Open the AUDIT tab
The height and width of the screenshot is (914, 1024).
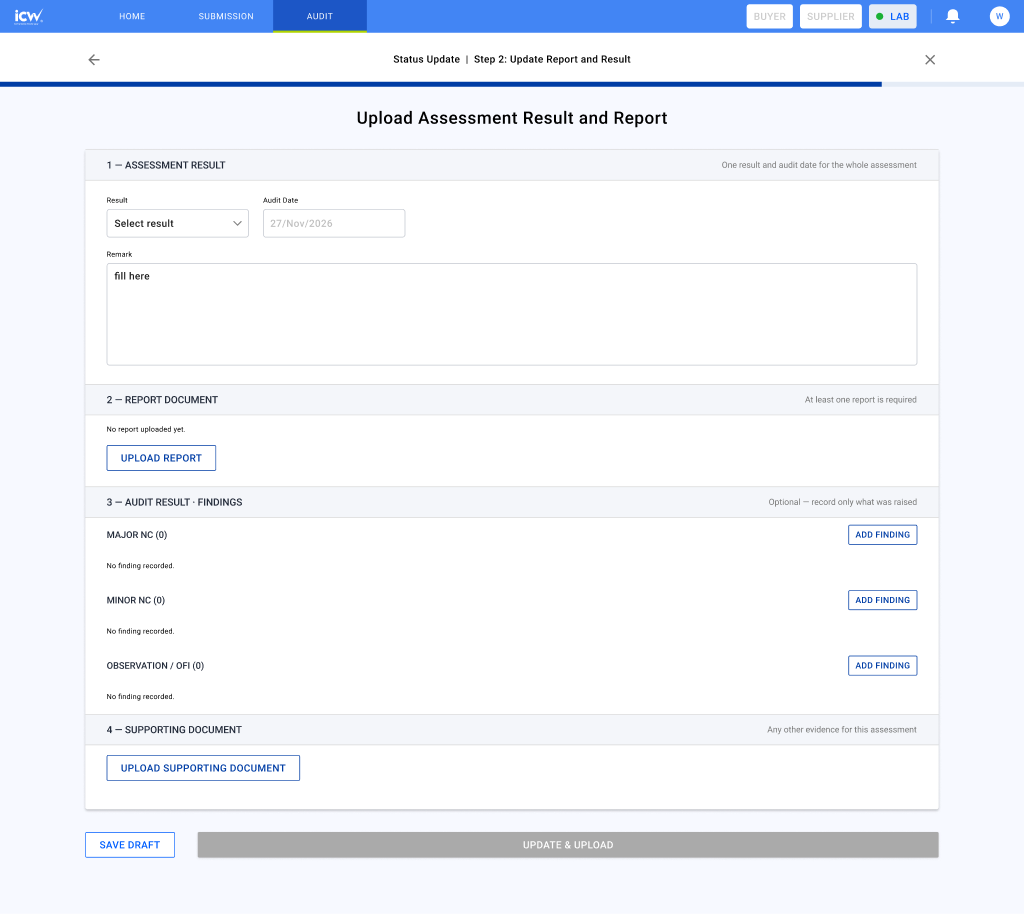pyautogui.click(x=320, y=16)
